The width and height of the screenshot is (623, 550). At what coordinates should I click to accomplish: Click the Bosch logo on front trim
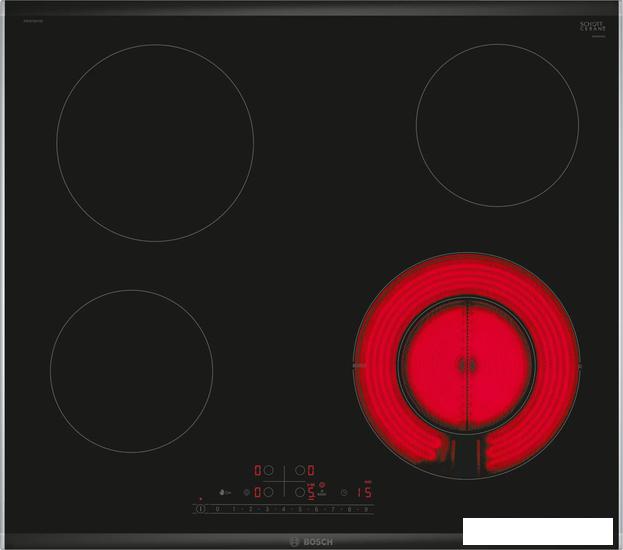[310, 541]
